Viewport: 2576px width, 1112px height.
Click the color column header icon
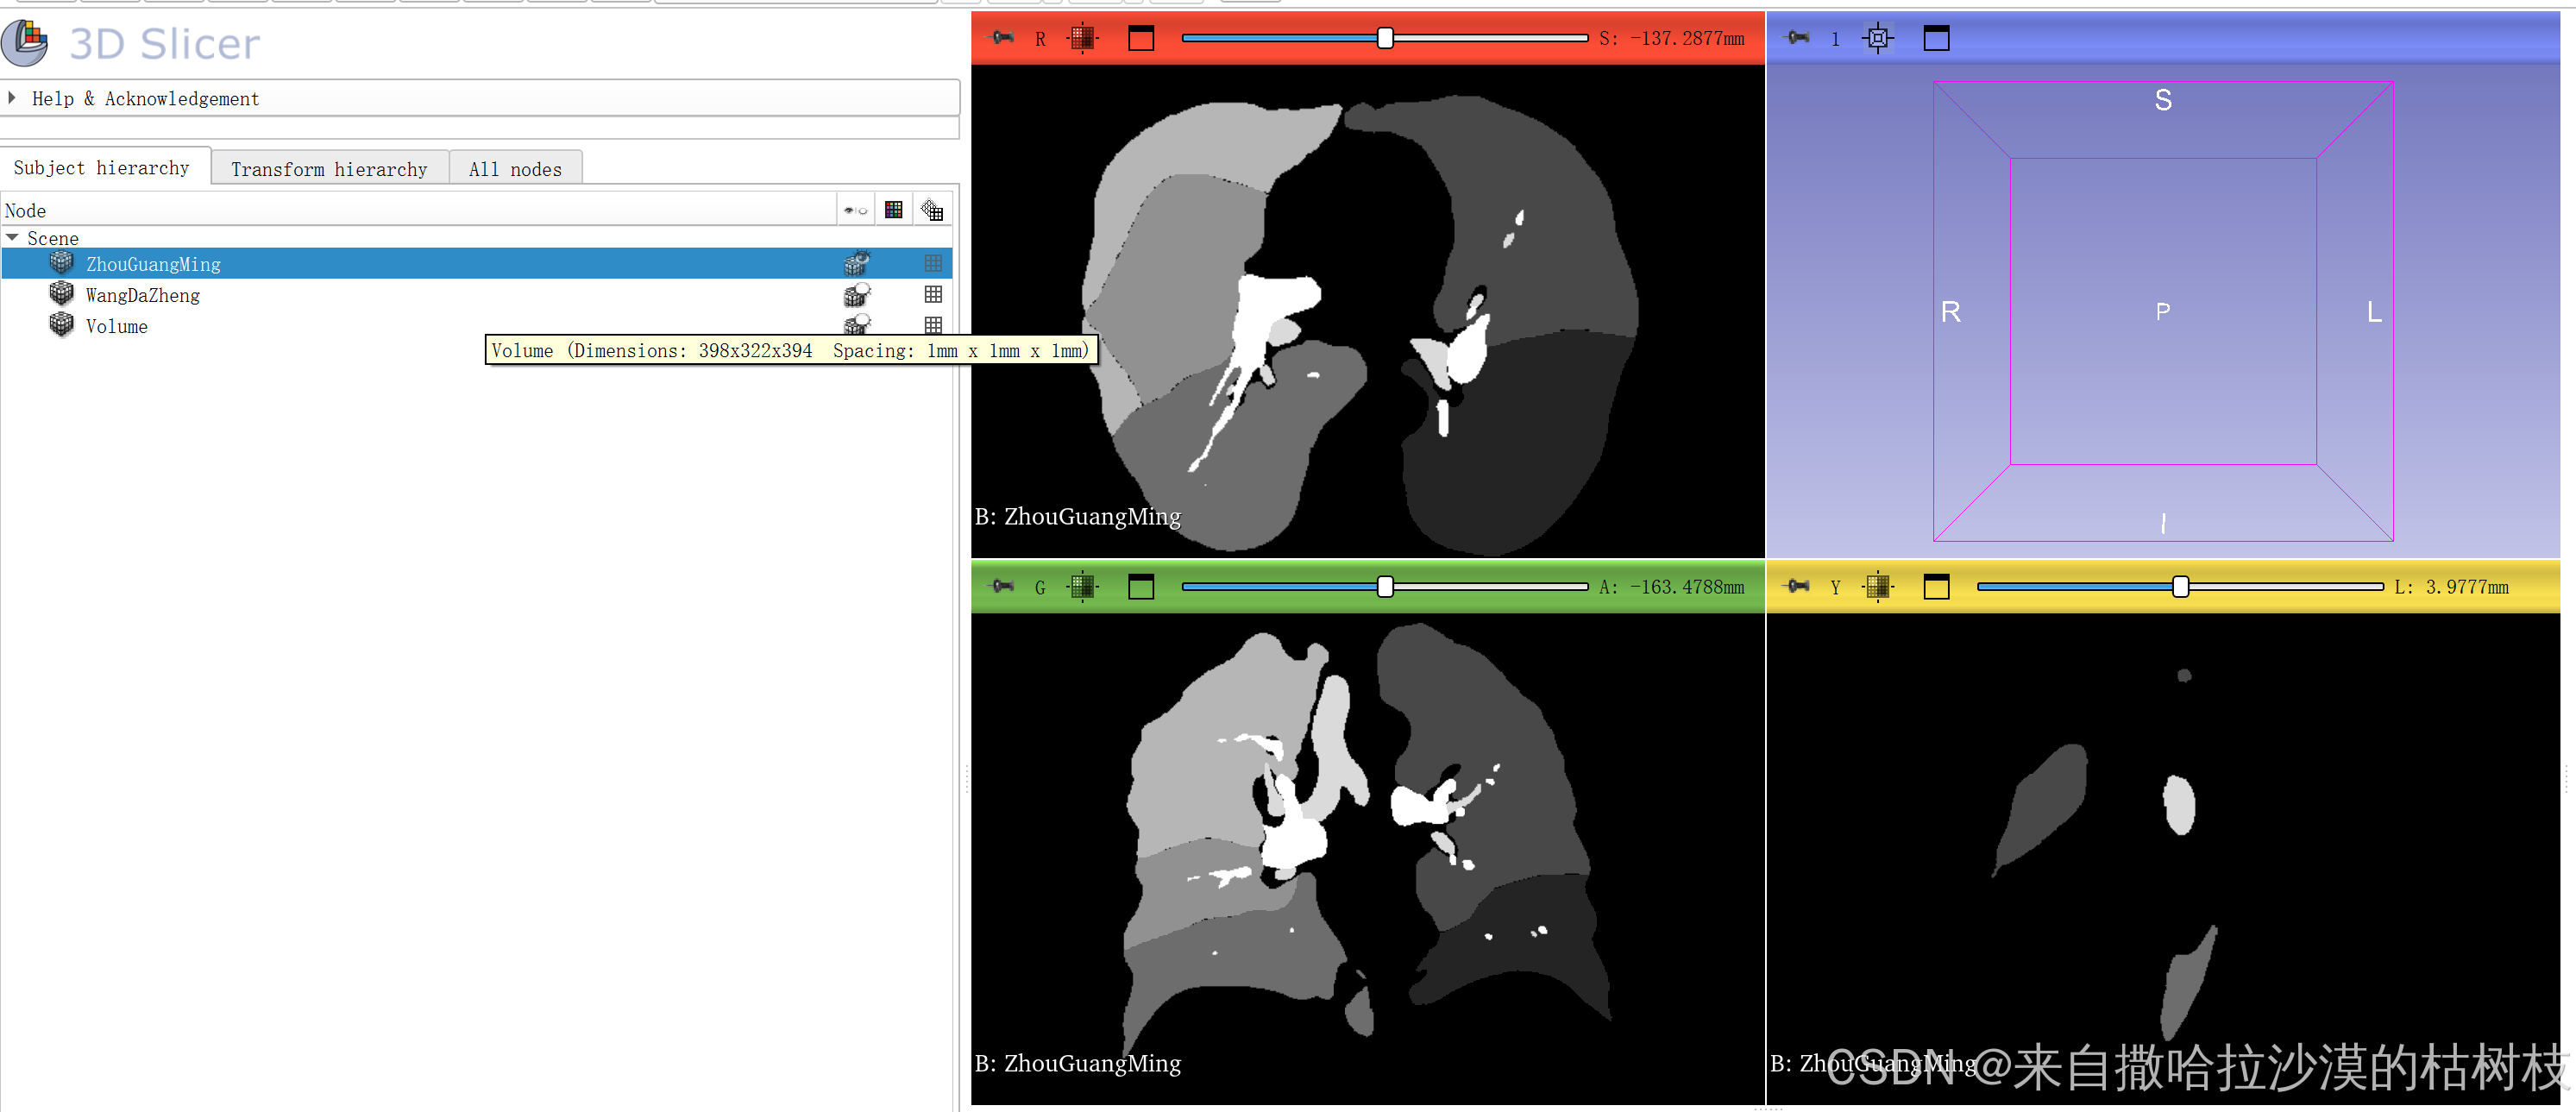tap(894, 210)
